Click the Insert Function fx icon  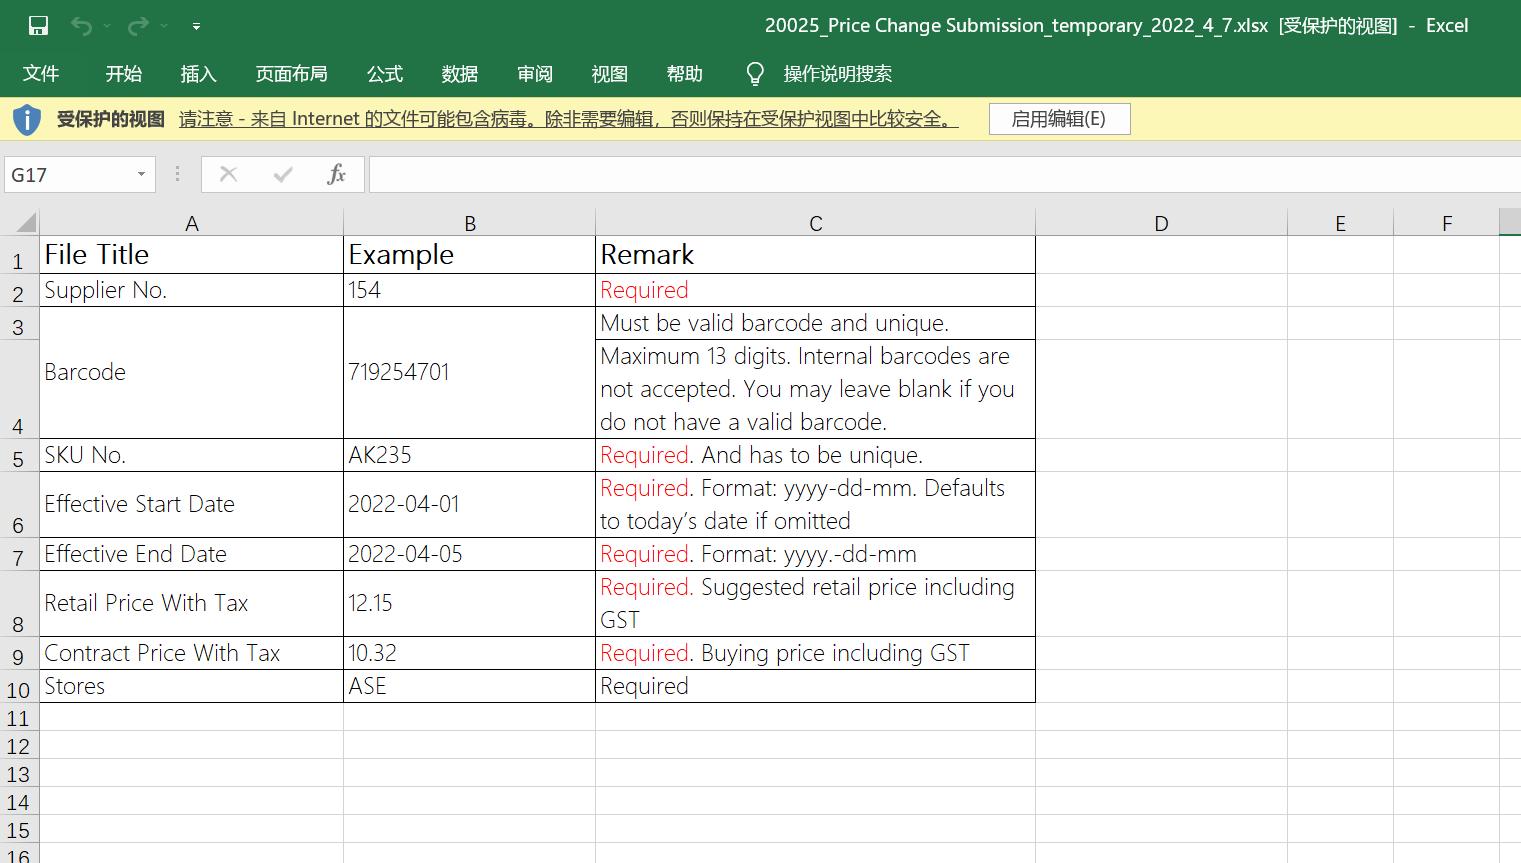pyautogui.click(x=337, y=174)
